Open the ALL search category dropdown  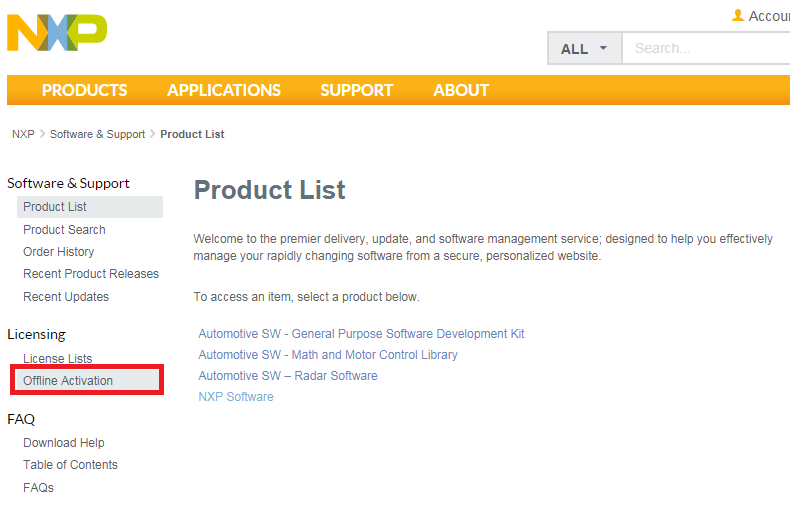(x=584, y=48)
